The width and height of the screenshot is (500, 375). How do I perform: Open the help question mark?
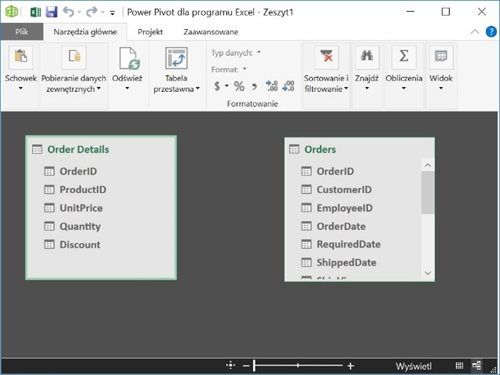pos(491,32)
